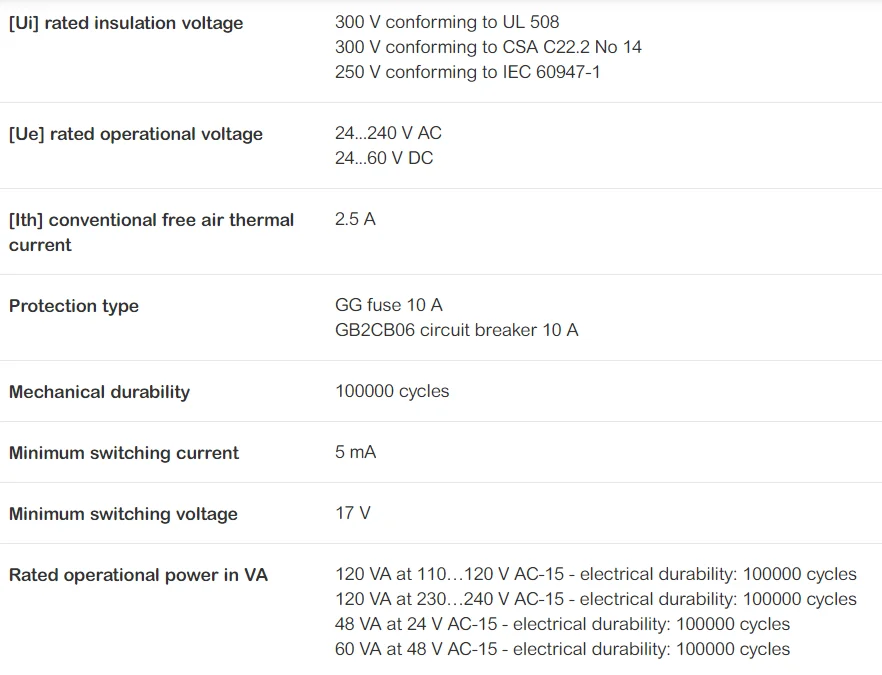882x675 pixels.
Task: Select the "5 mA" value
Action: pyautogui.click(x=355, y=452)
